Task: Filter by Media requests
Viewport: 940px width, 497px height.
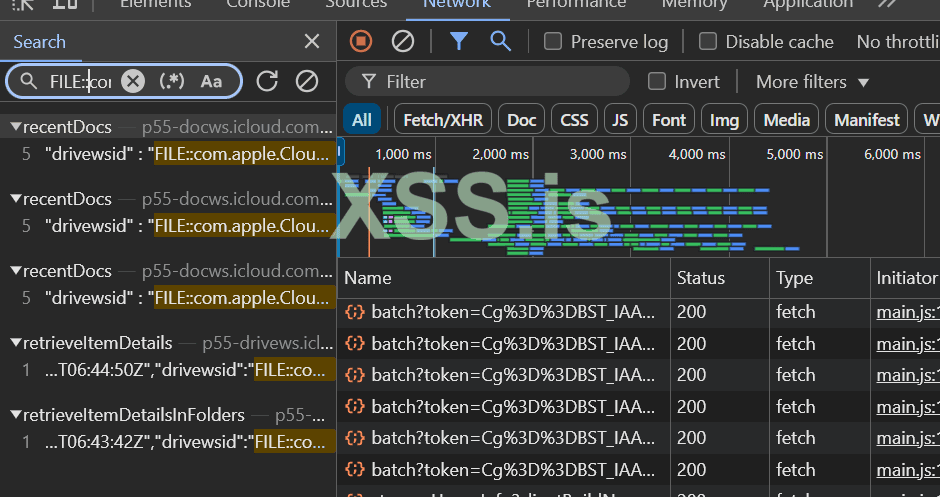Action: click(787, 120)
